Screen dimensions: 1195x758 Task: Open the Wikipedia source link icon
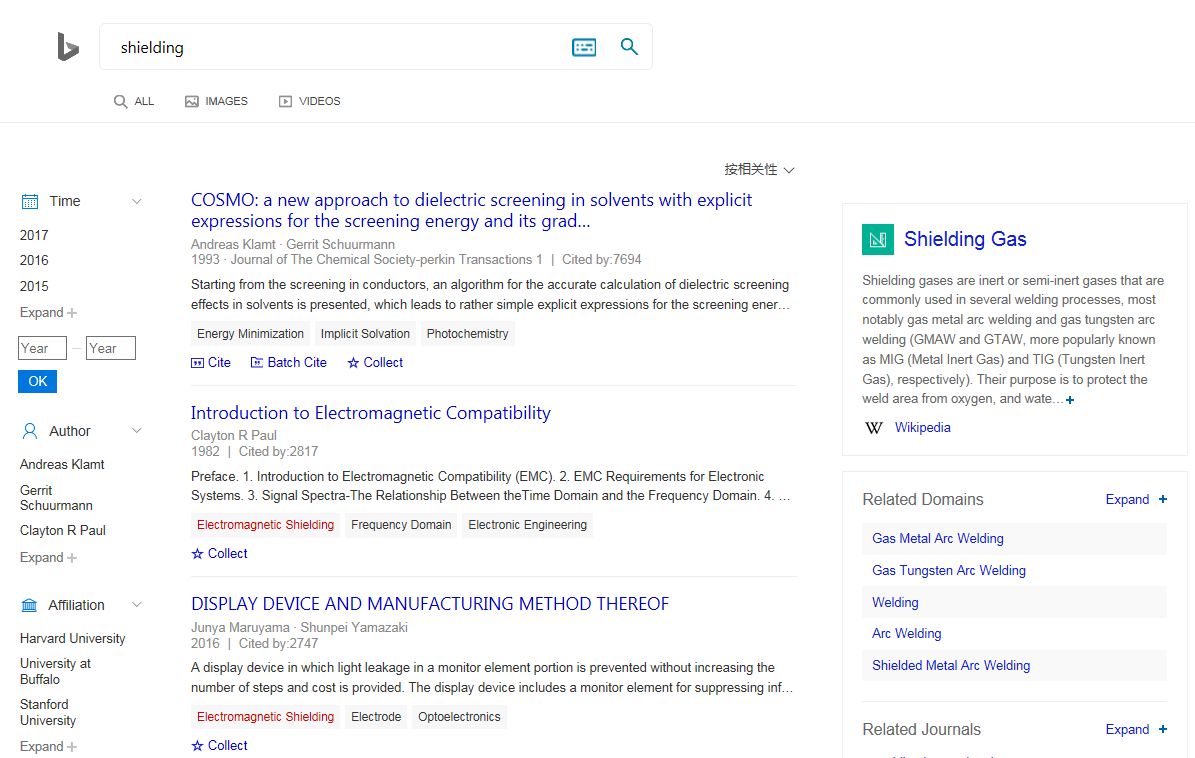874,428
